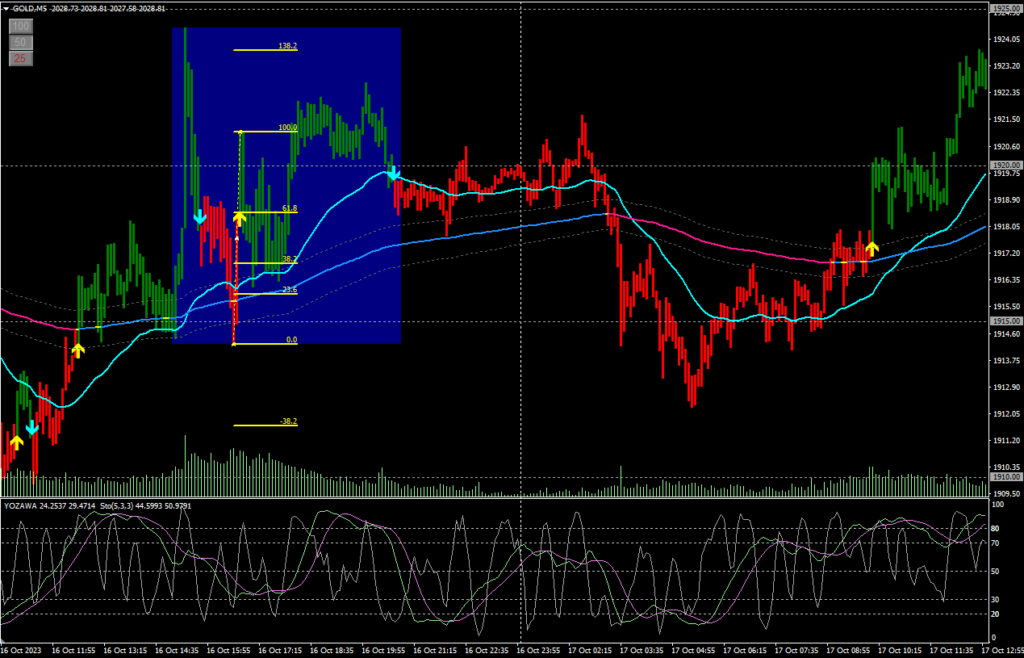Click the 50 button in top-left
Viewport: 1024px width, 658px height.
point(19,42)
